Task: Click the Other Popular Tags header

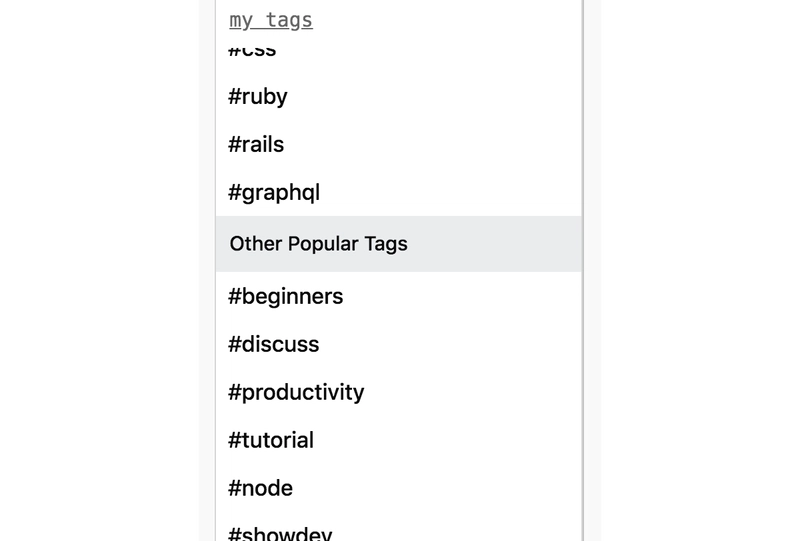Action: [398, 244]
